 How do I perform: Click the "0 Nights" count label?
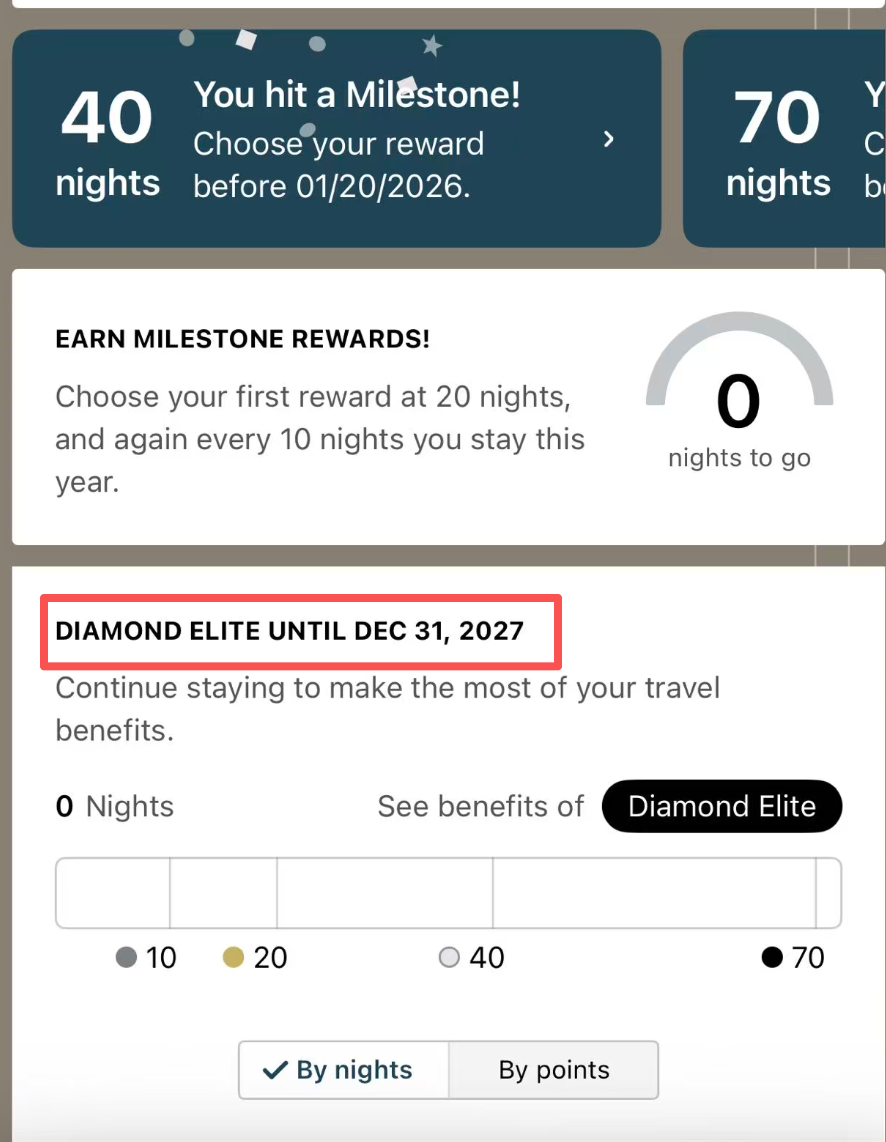[x=115, y=806]
